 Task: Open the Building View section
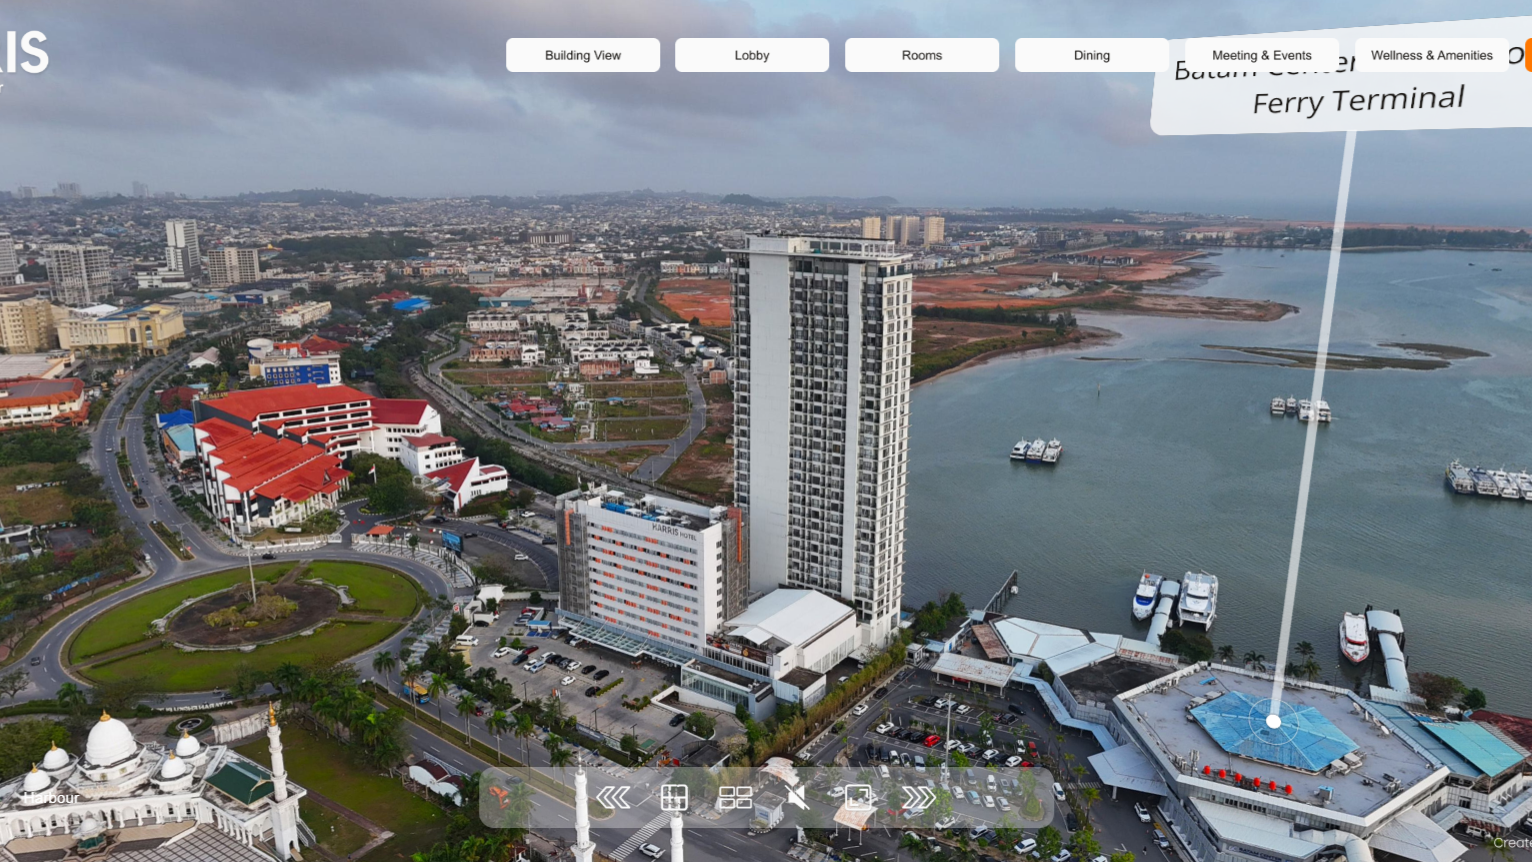click(582, 55)
